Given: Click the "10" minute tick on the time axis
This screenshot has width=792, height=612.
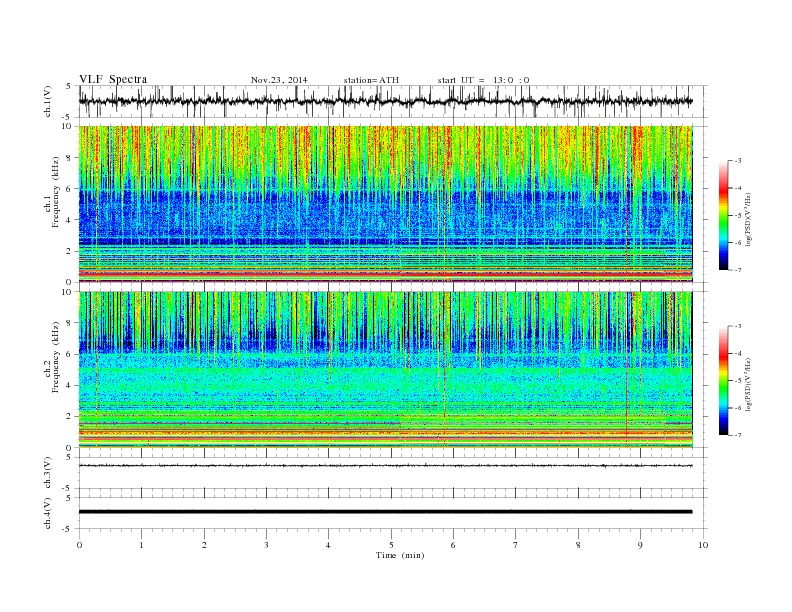Looking at the screenshot, I should click(x=703, y=545).
